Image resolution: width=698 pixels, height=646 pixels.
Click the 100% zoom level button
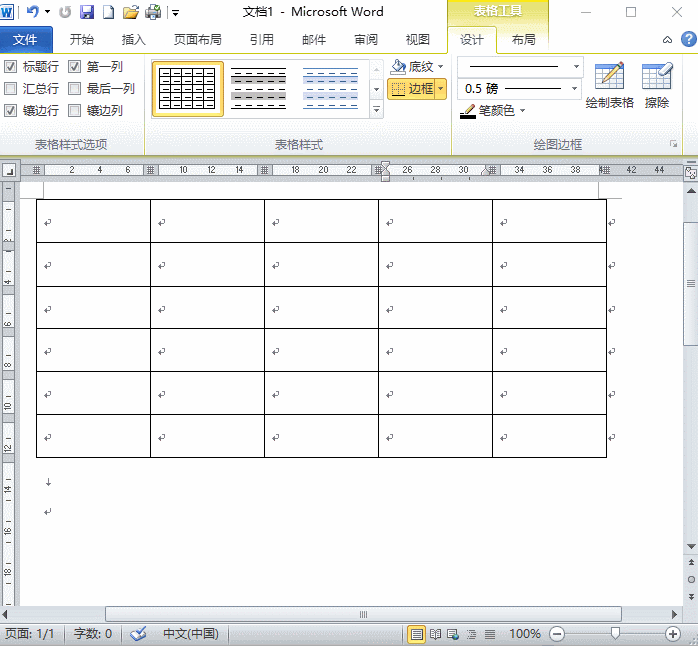click(x=524, y=634)
